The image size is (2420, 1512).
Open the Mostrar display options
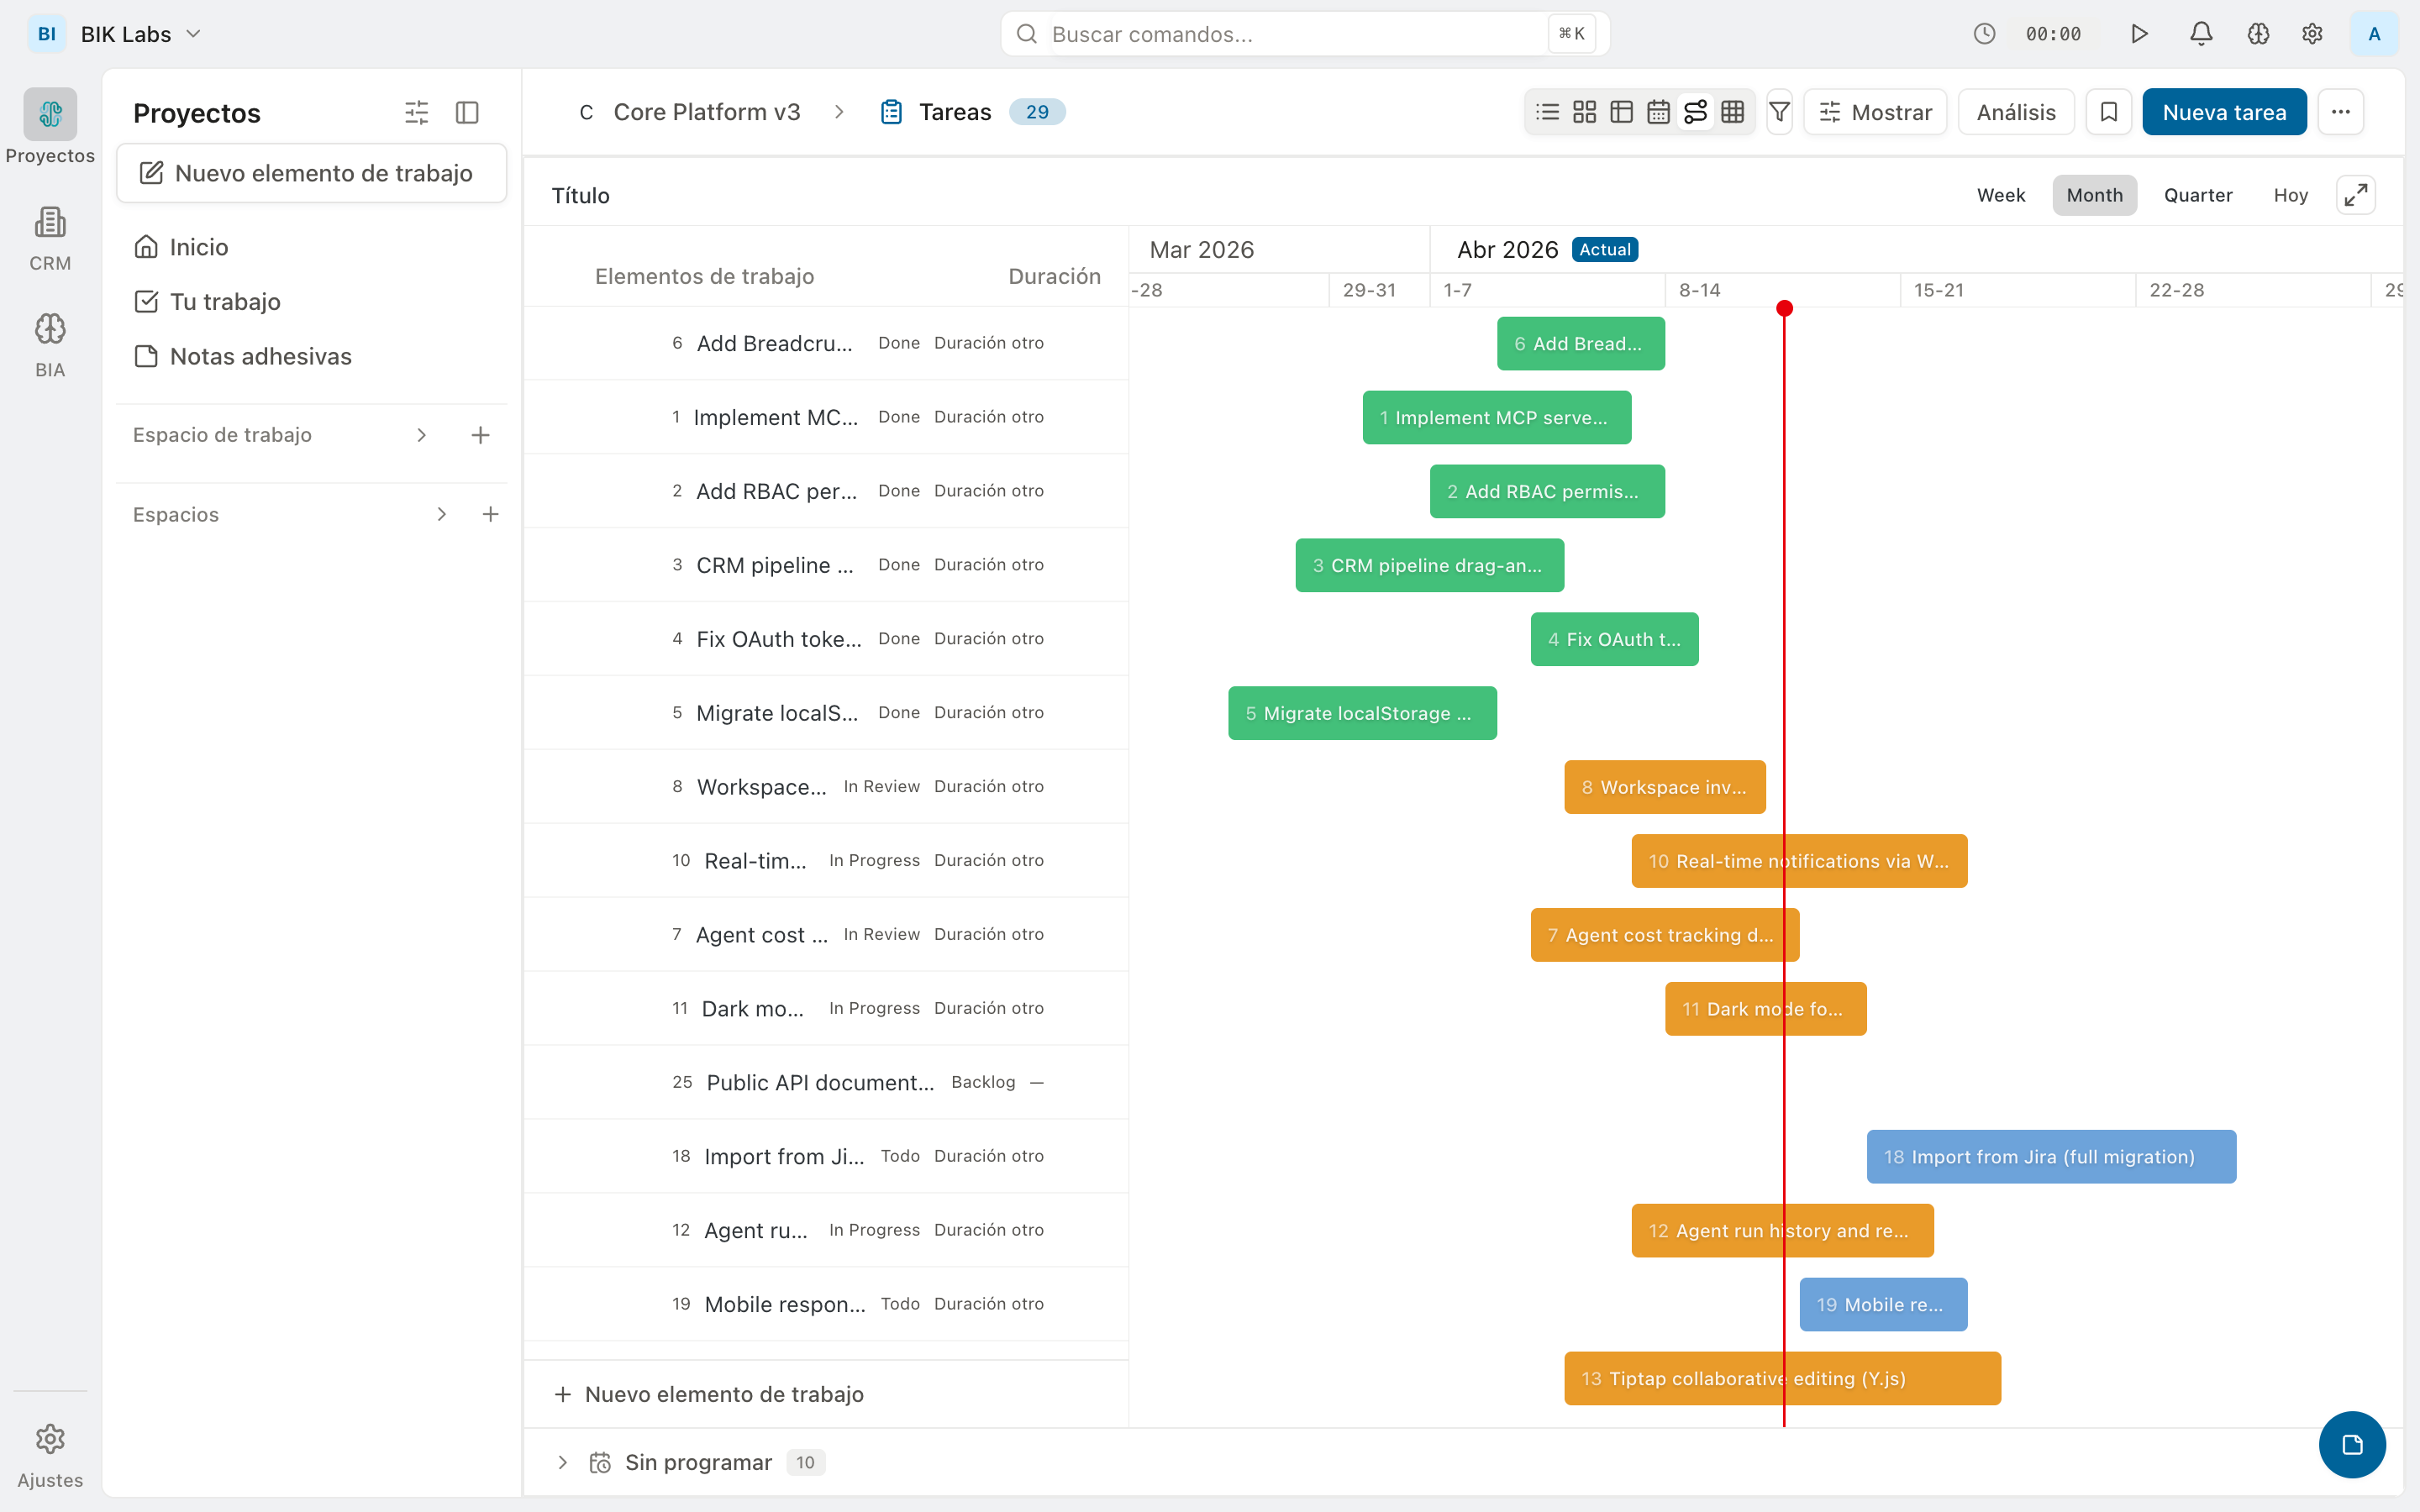pos(1875,112)
